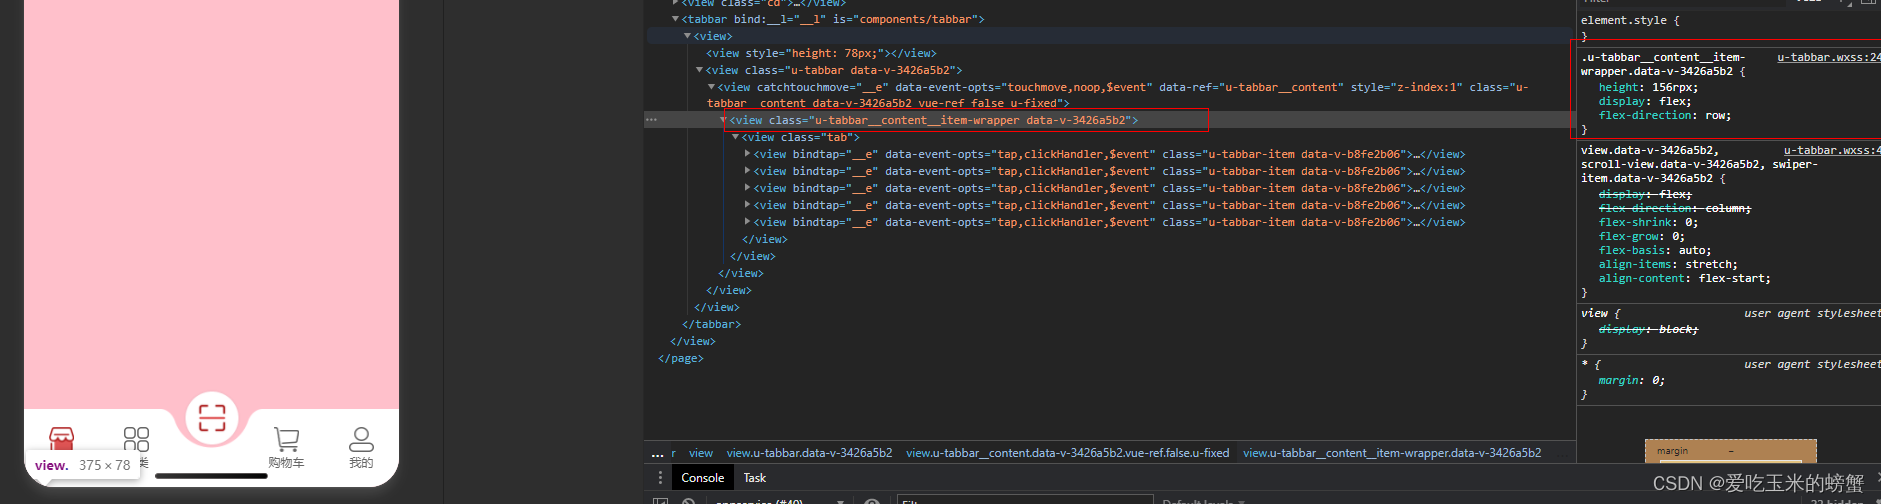Select the highlighted u-tabbar__content__item-wrapper row
This screenshot has height=504, width=1881.
pyautogui.click(x=1108, y=120)
